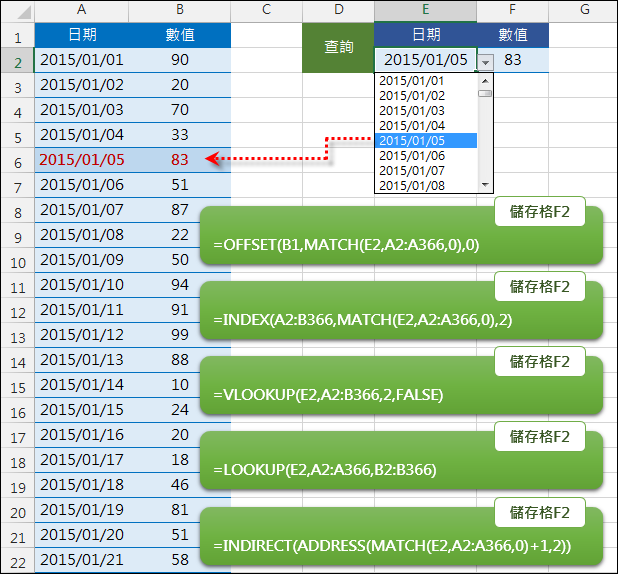618x574 pixels.
Task: Select column E header
Action: click(425, 10)
